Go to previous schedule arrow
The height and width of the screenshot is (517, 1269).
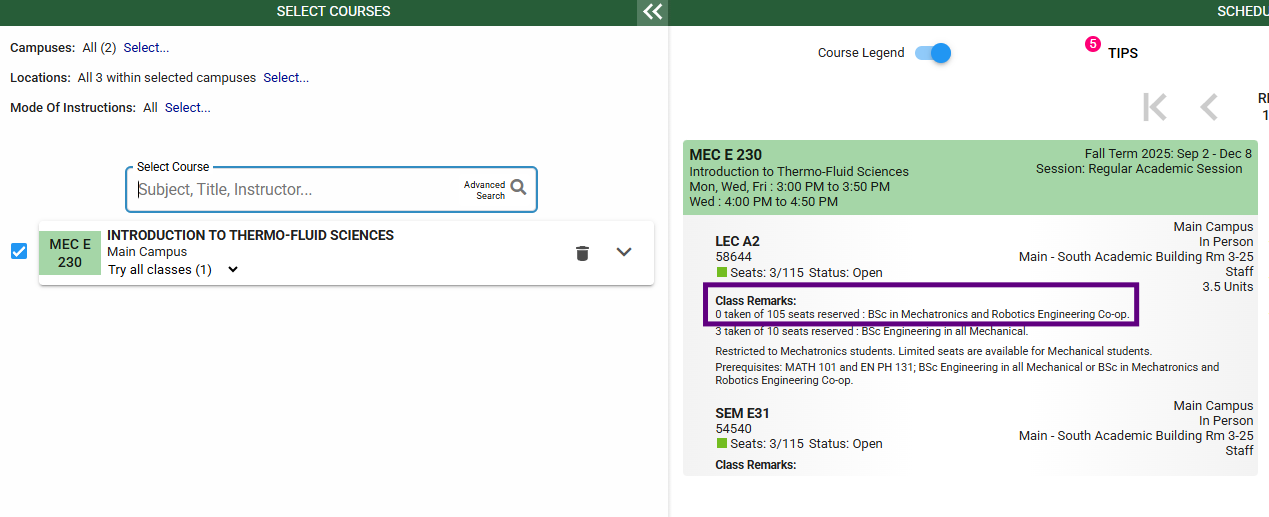[1209, 107]
